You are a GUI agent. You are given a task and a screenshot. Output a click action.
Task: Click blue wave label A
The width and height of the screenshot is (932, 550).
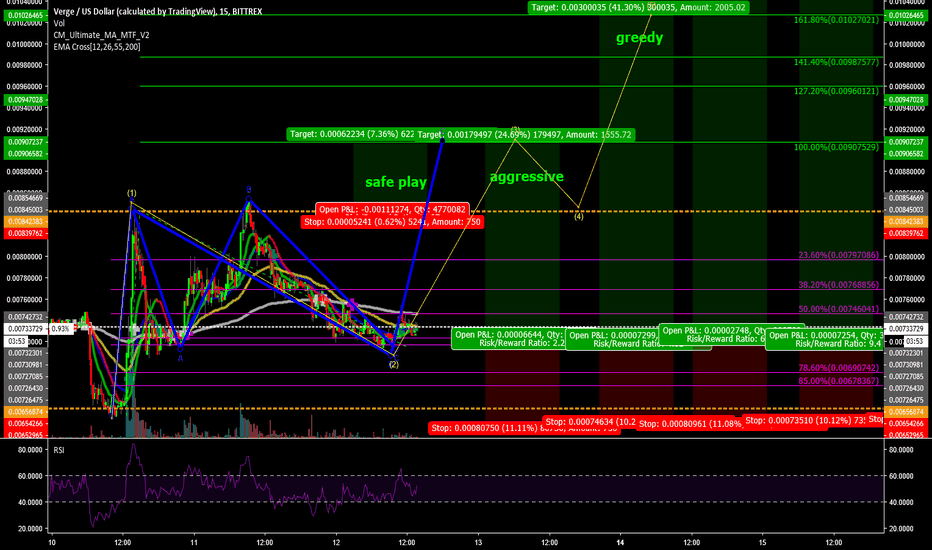pyautogui.click(x=180, y=357)
